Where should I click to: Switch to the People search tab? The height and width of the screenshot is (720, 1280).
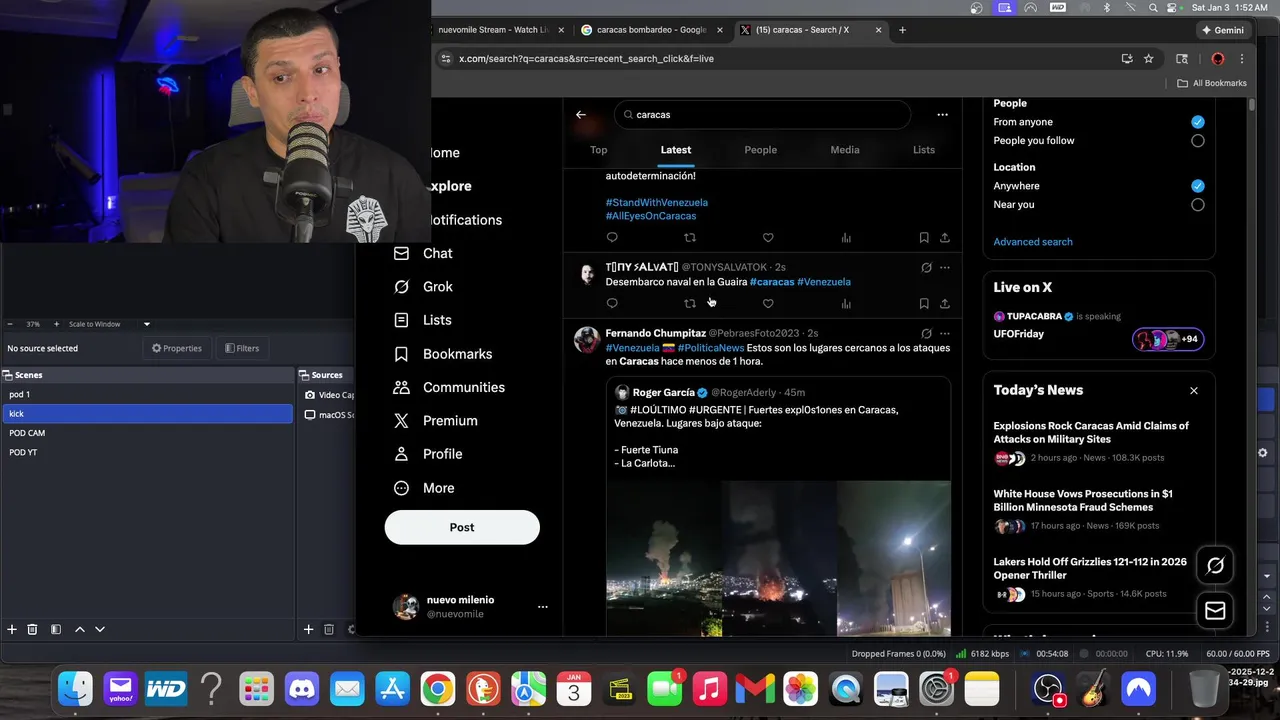point(760,150)
